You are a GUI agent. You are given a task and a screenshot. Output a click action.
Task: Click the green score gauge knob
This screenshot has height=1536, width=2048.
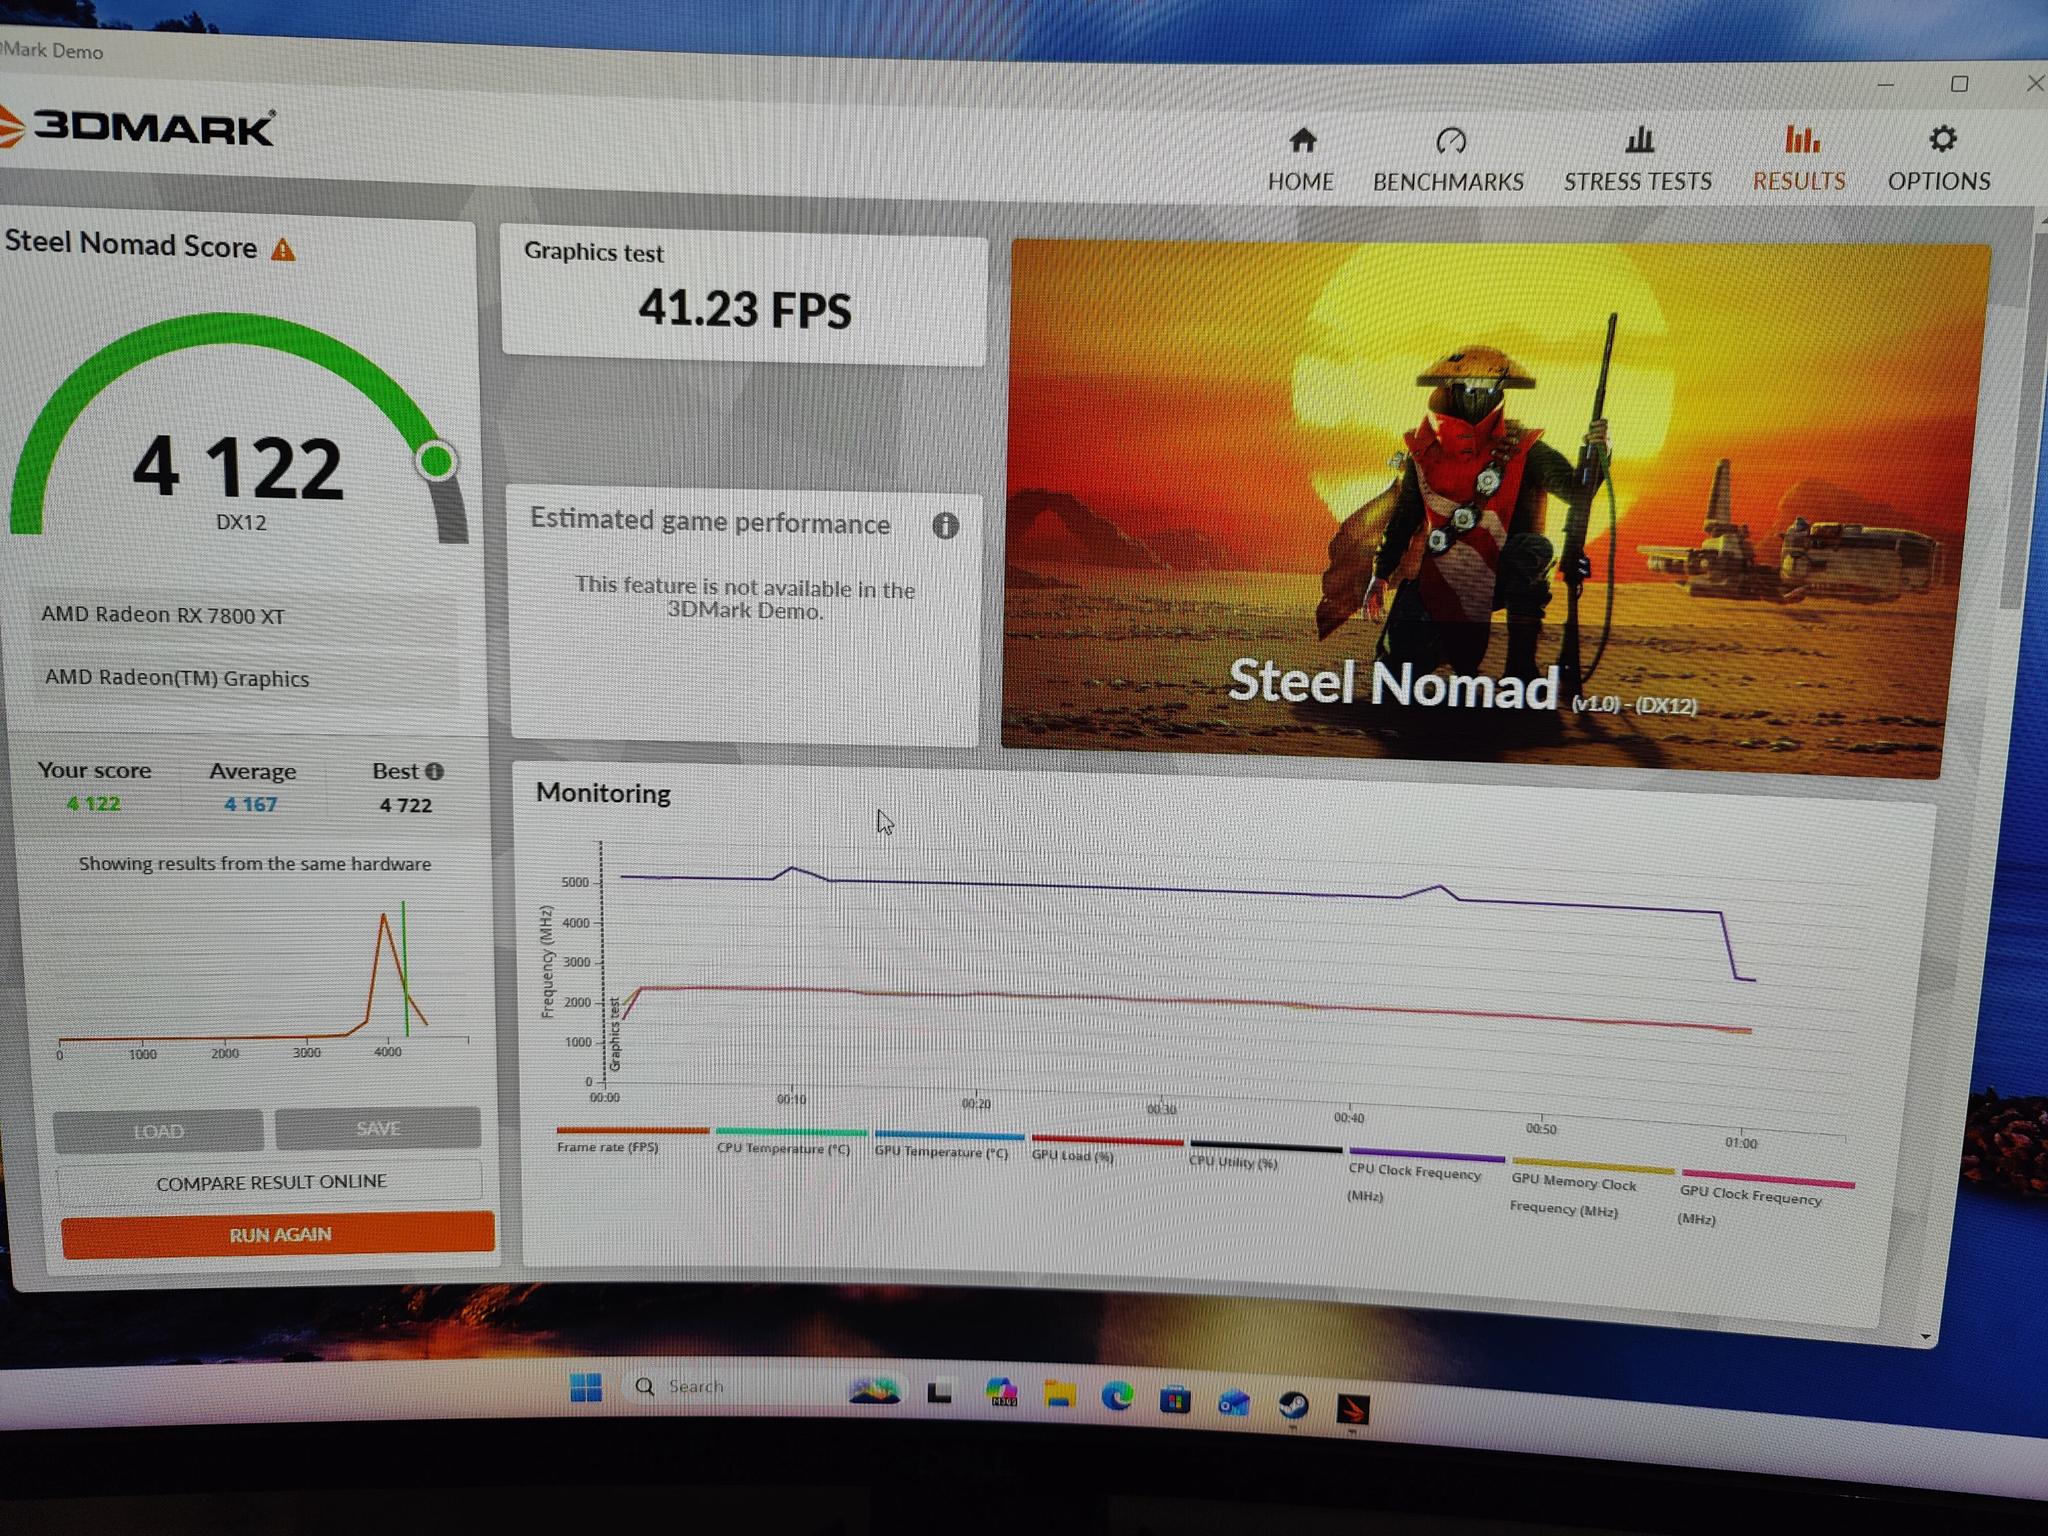[x=437, y=461]
